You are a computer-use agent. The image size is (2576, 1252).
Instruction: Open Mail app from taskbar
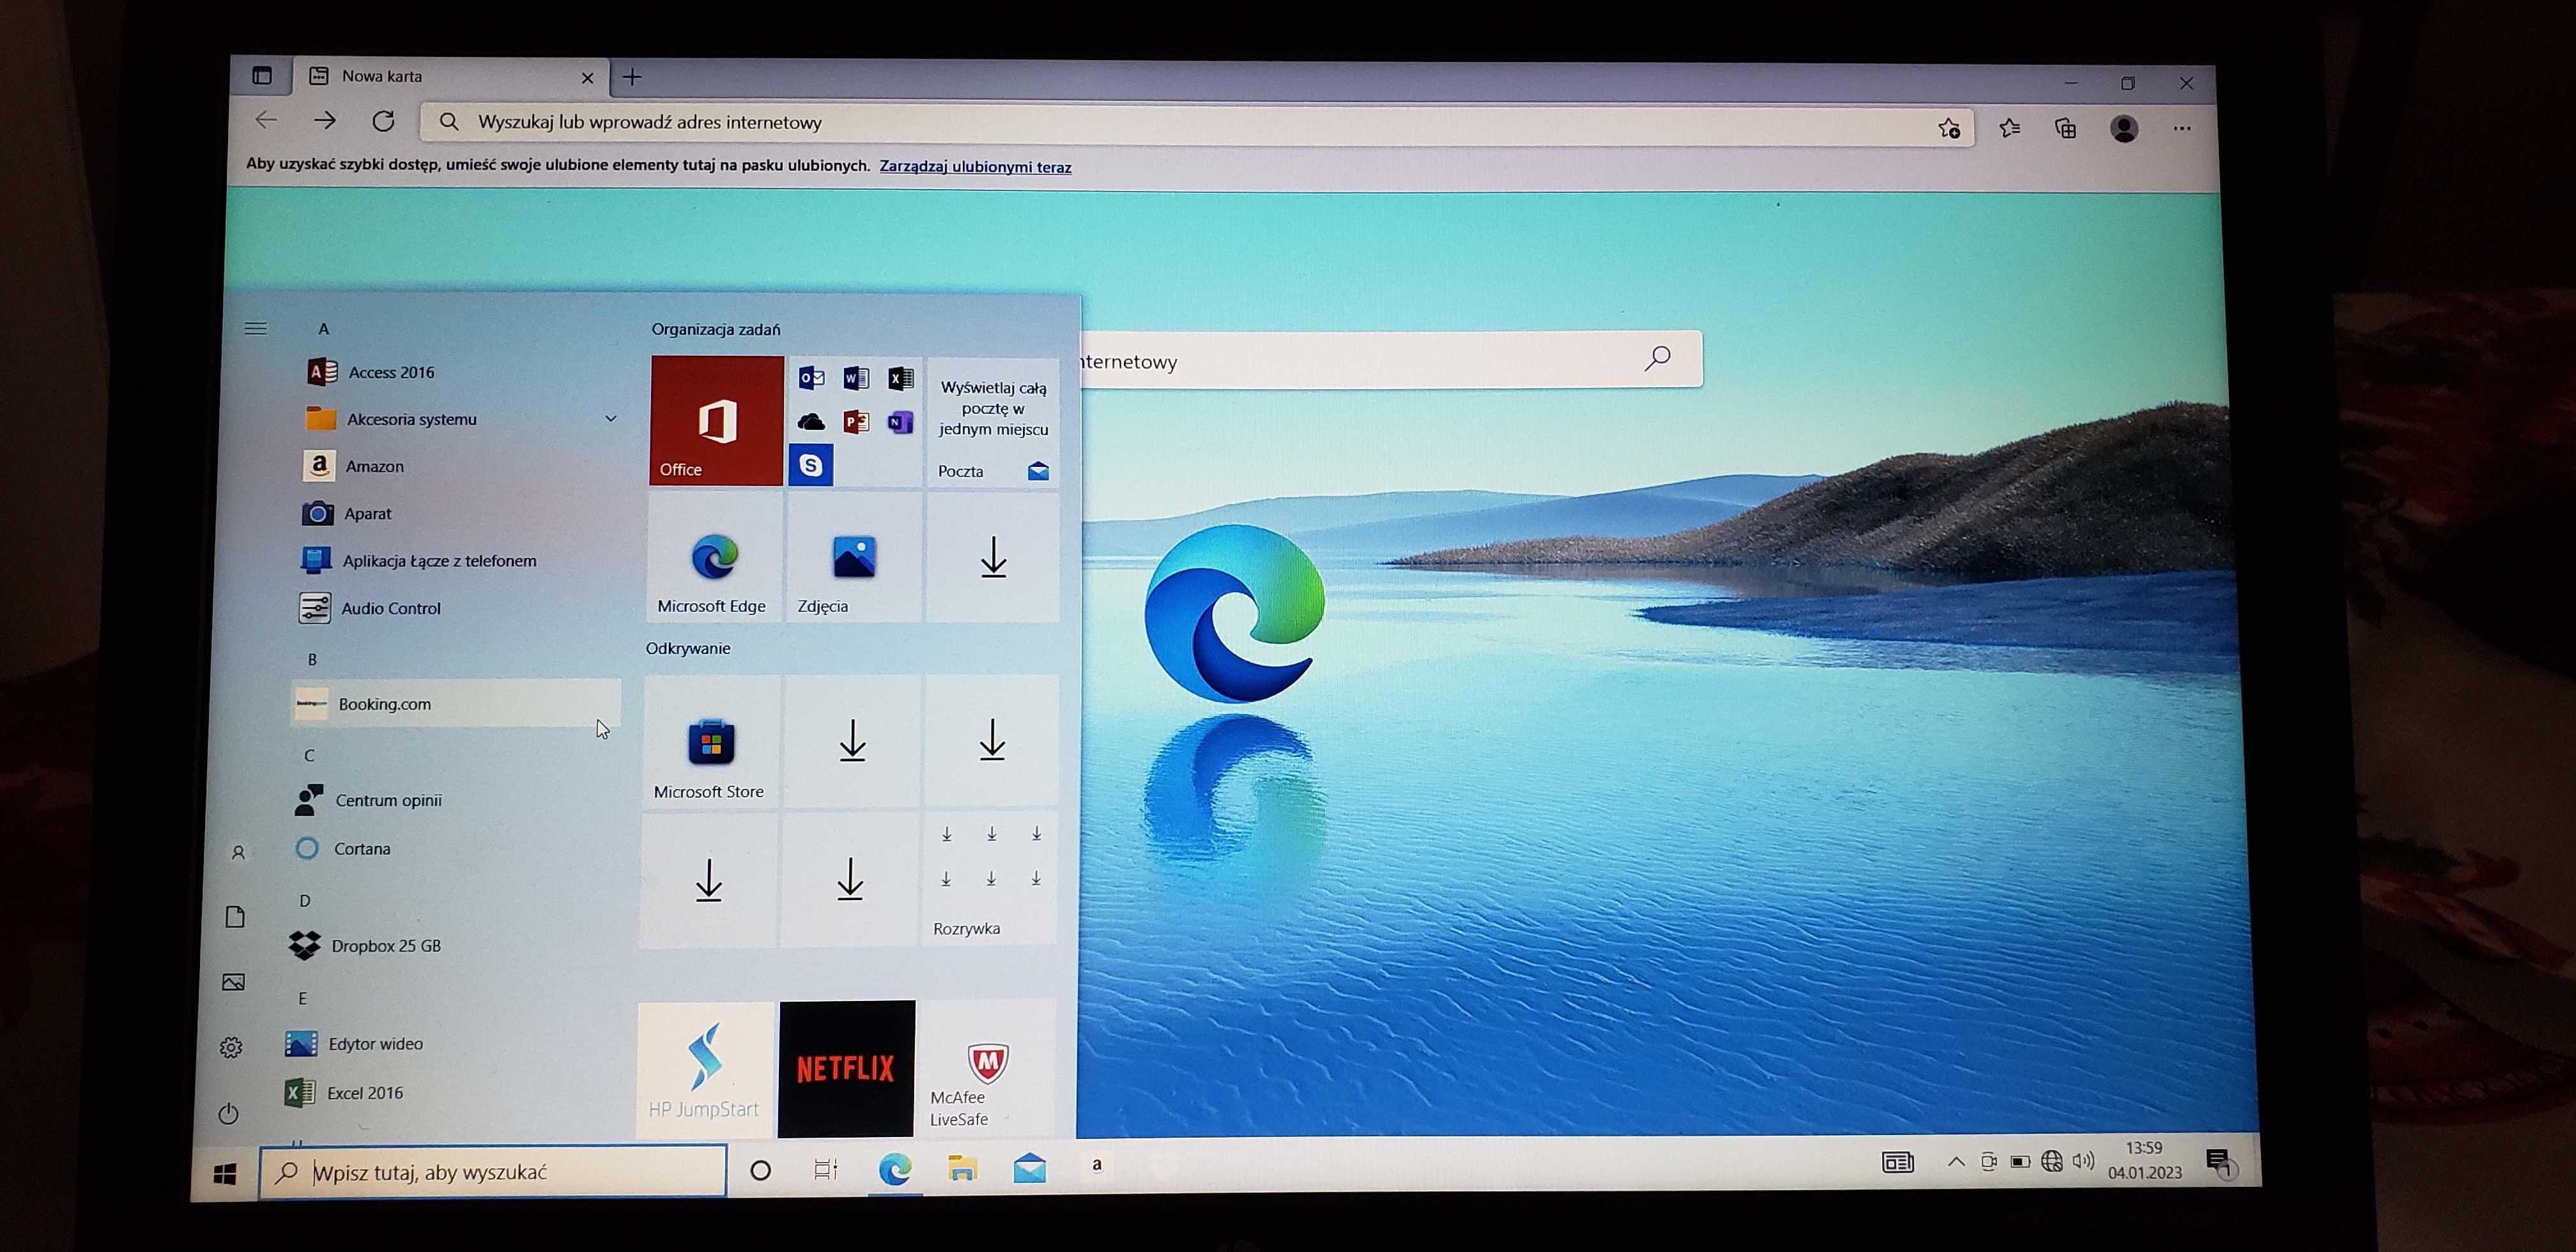click(1029, 1167)
